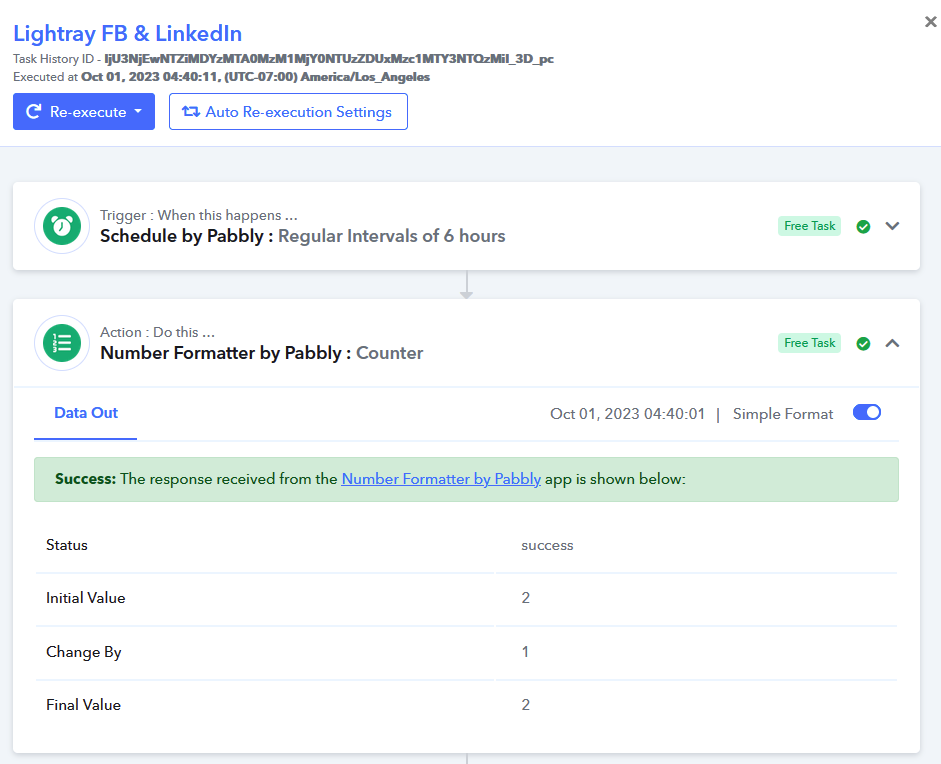Click the 'Oct 01, 2023 04:40:01' timestamp
Screen dimensions: 941x764
[x=627, y=414]
